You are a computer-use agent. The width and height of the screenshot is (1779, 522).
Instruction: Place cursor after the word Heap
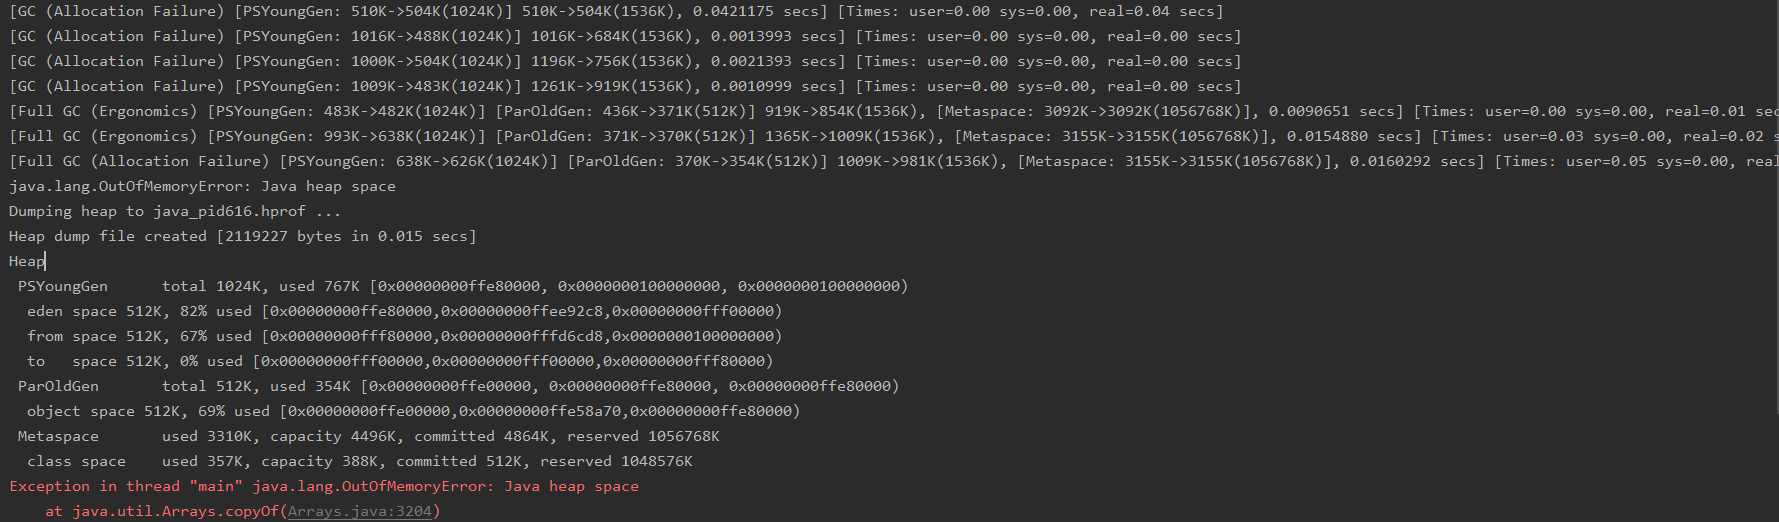pos(46,261)
